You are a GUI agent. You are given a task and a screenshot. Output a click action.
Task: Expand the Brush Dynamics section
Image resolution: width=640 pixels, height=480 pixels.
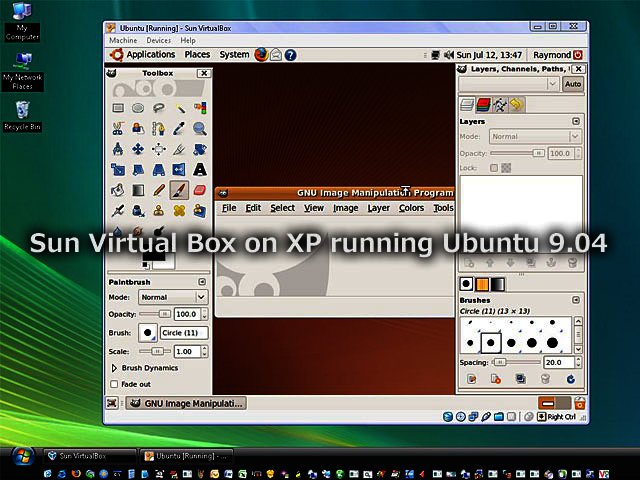coord(114,368)
